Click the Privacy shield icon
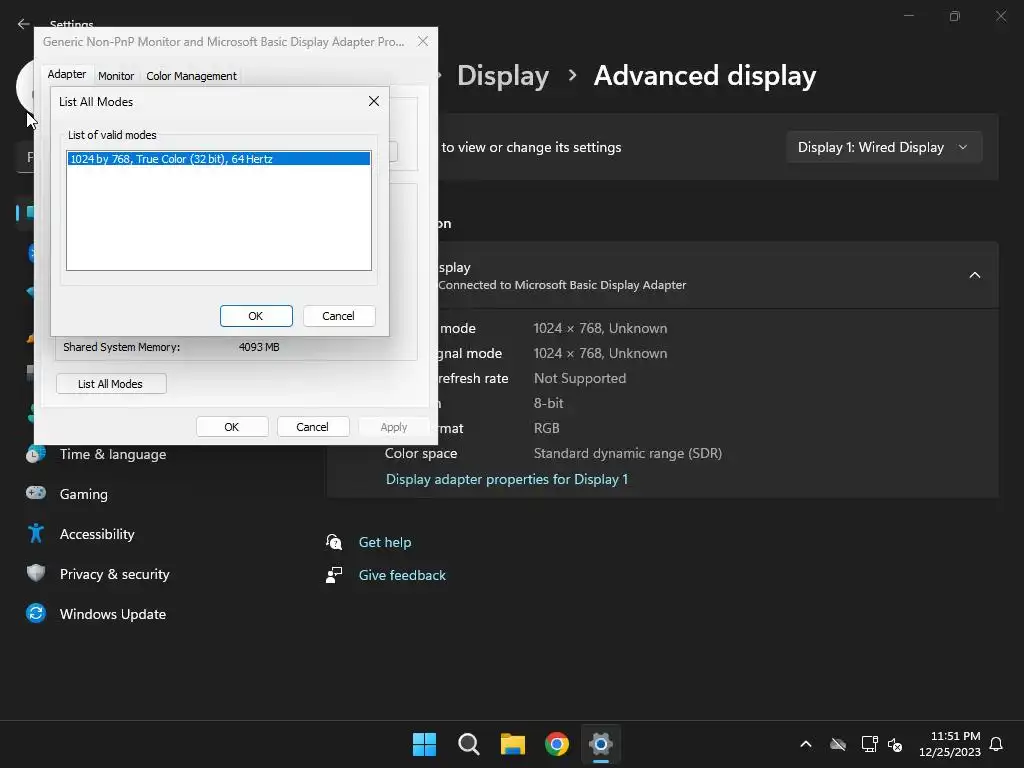This screenshot has height=768, width=1024. tap(36, 573)
